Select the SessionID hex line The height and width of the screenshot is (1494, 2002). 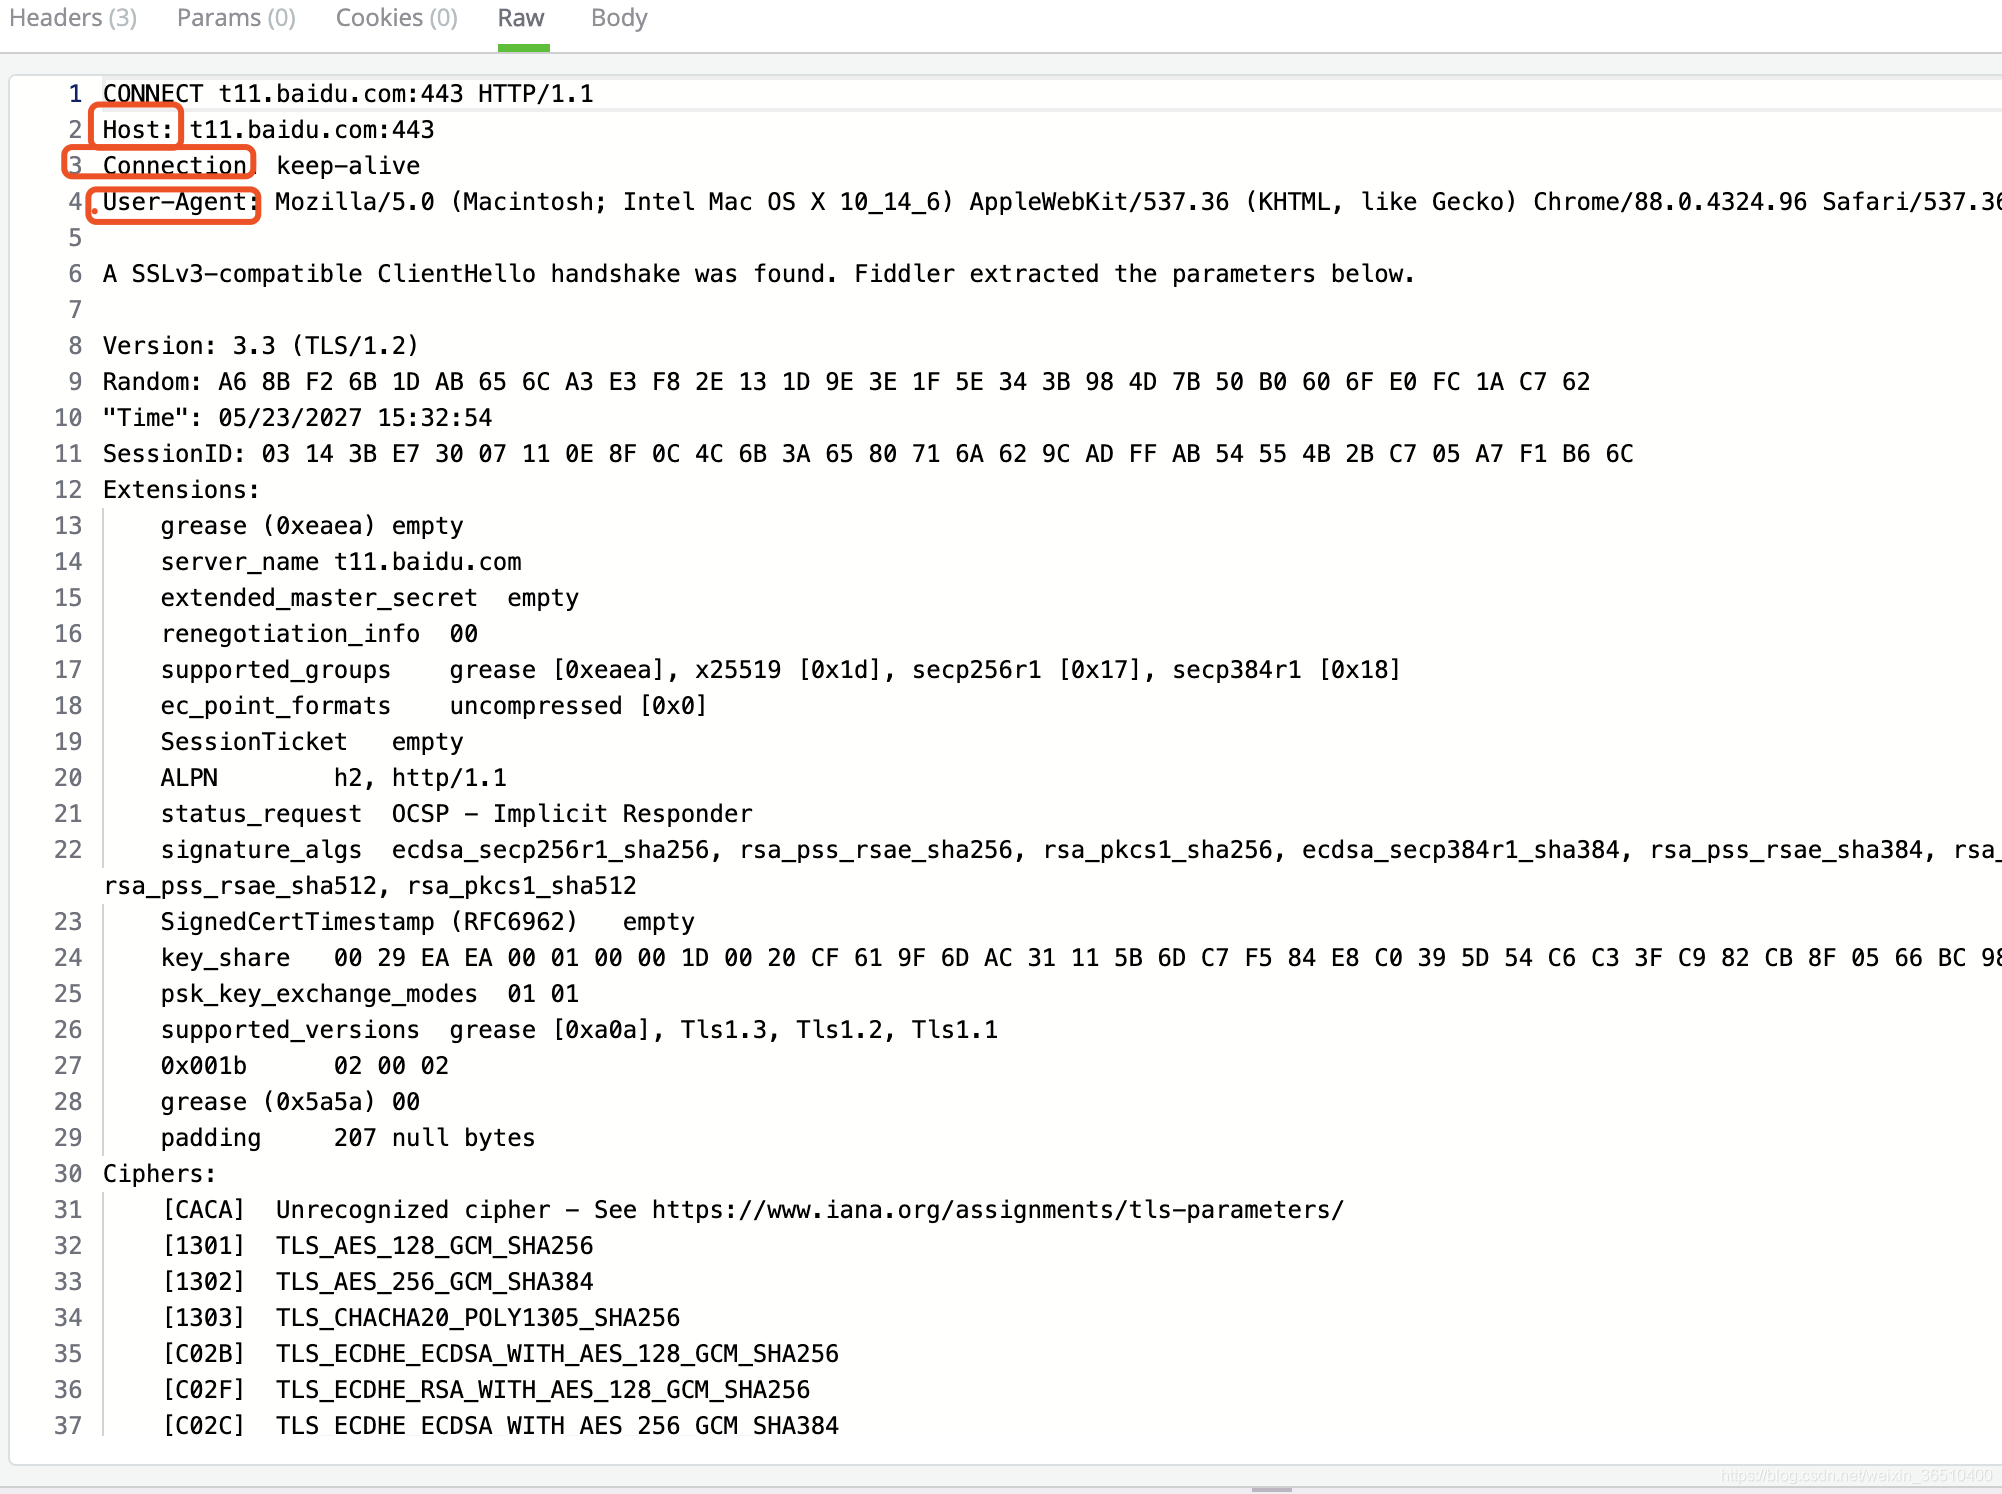tap(868, 454)
